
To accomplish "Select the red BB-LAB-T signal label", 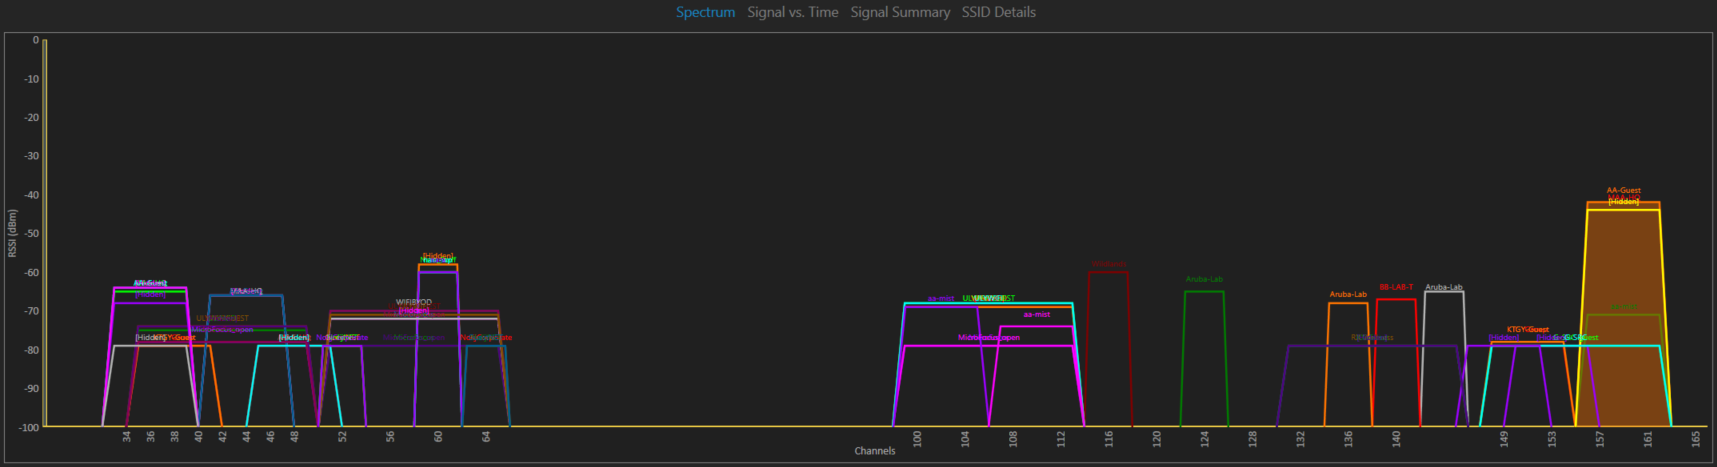I will [x=1397, y=287].
